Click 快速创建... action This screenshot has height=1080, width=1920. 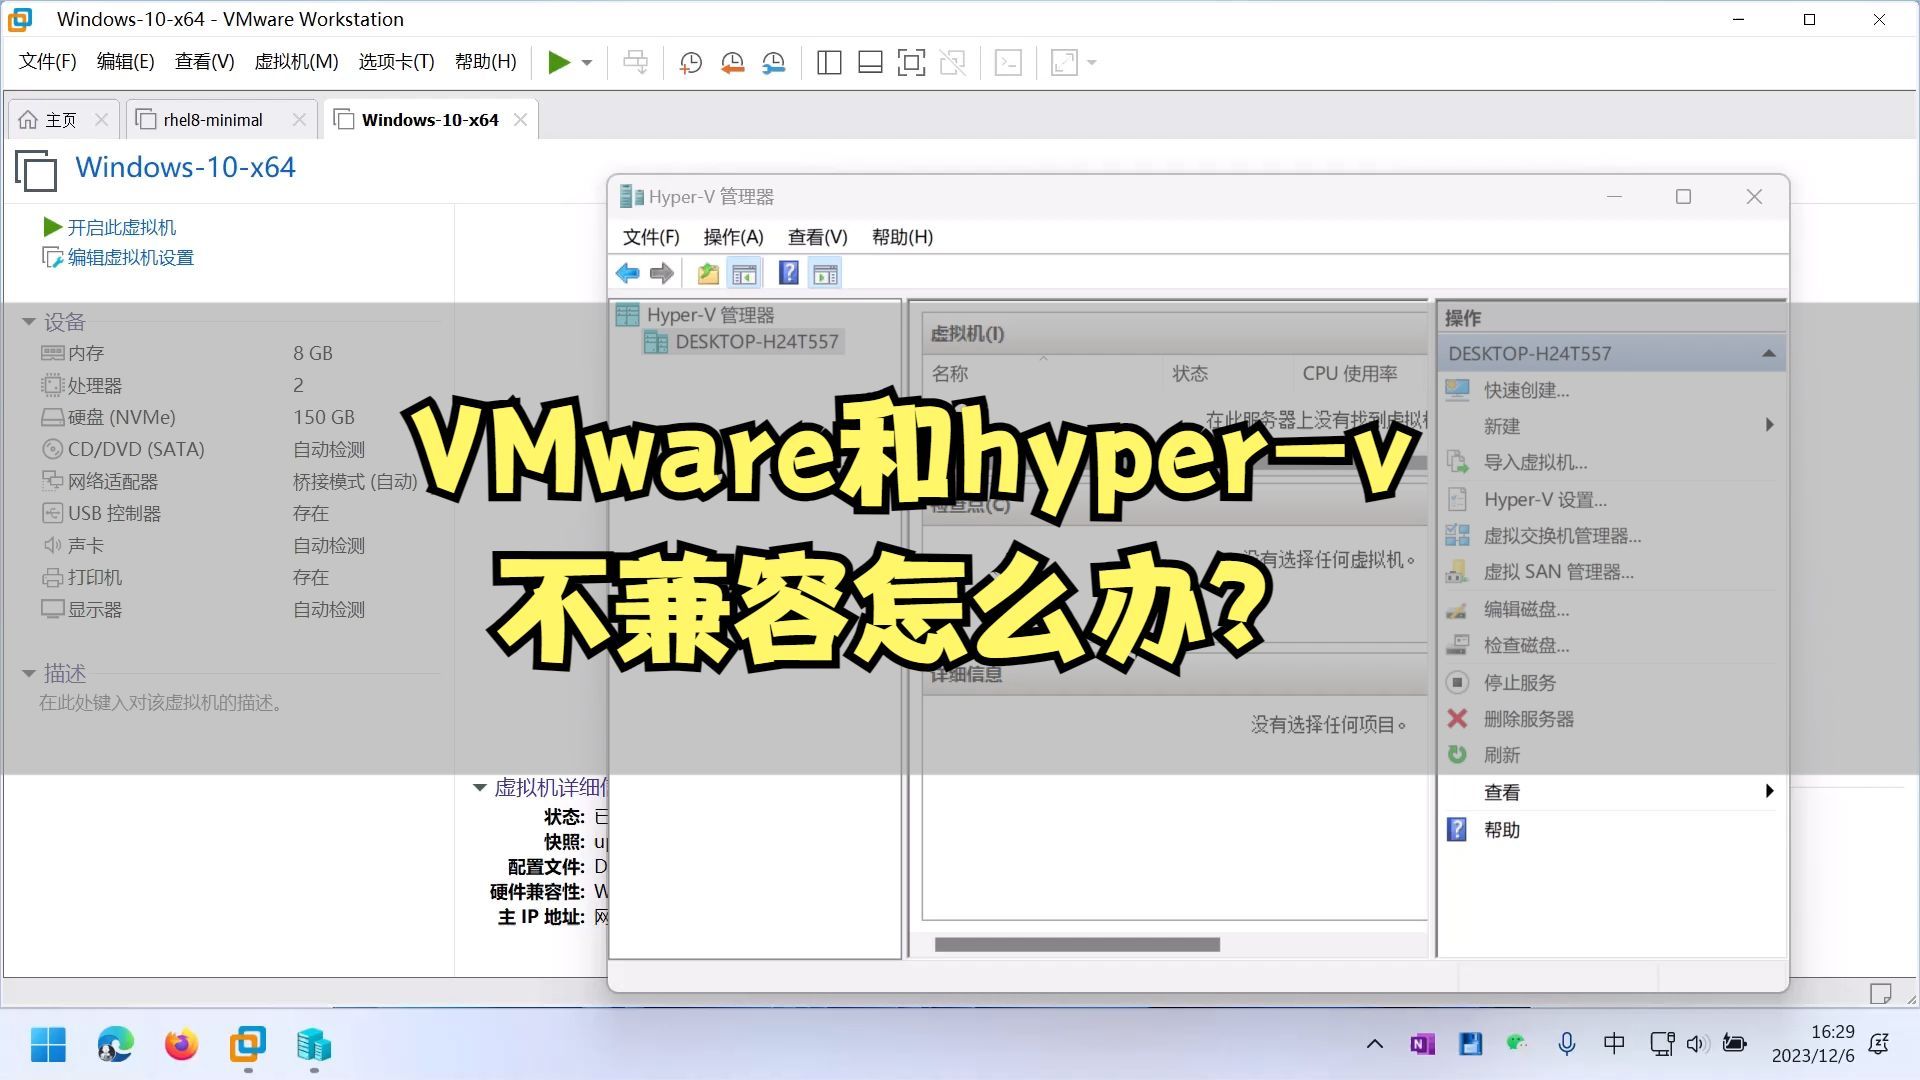point(1526,391)
